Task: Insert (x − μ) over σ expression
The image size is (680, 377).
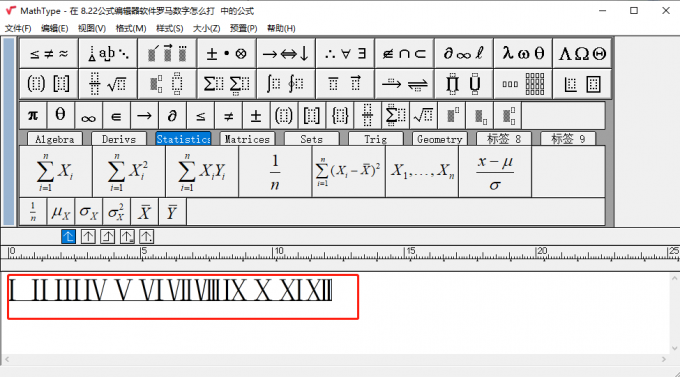Action: tap(495, 172)
